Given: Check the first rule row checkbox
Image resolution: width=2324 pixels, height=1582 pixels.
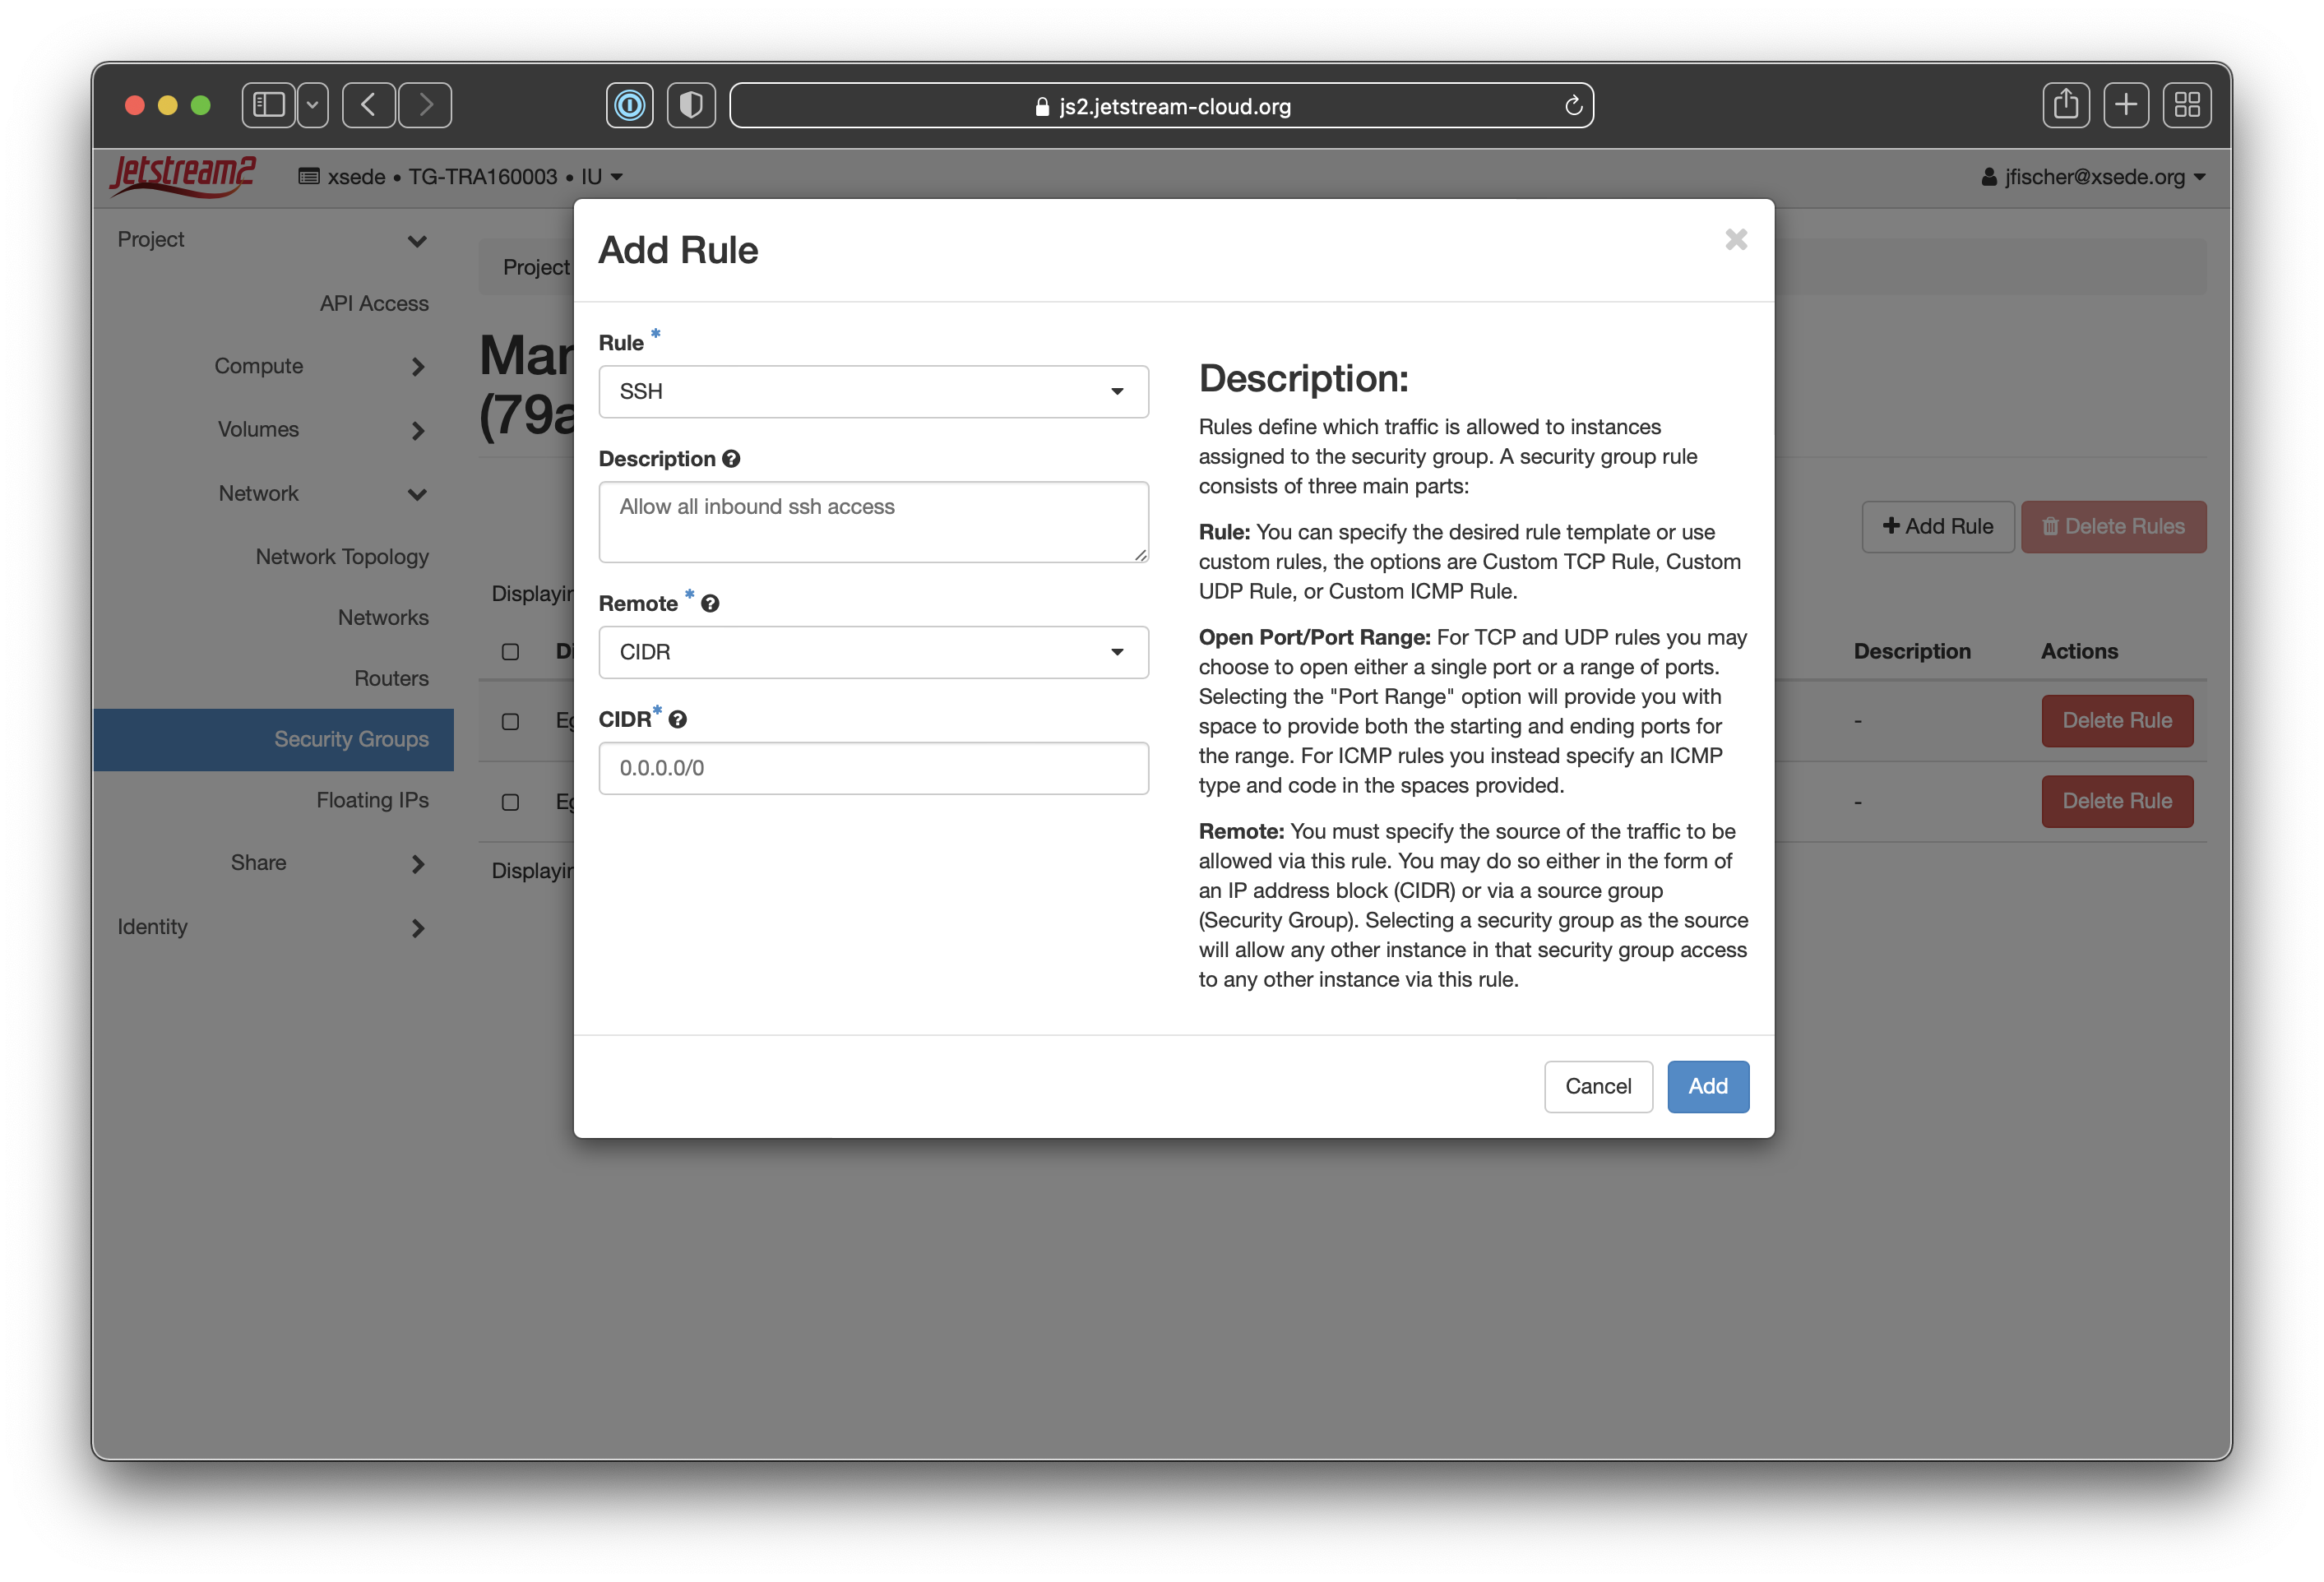Looking at the screenshot, I should (510, 721).
